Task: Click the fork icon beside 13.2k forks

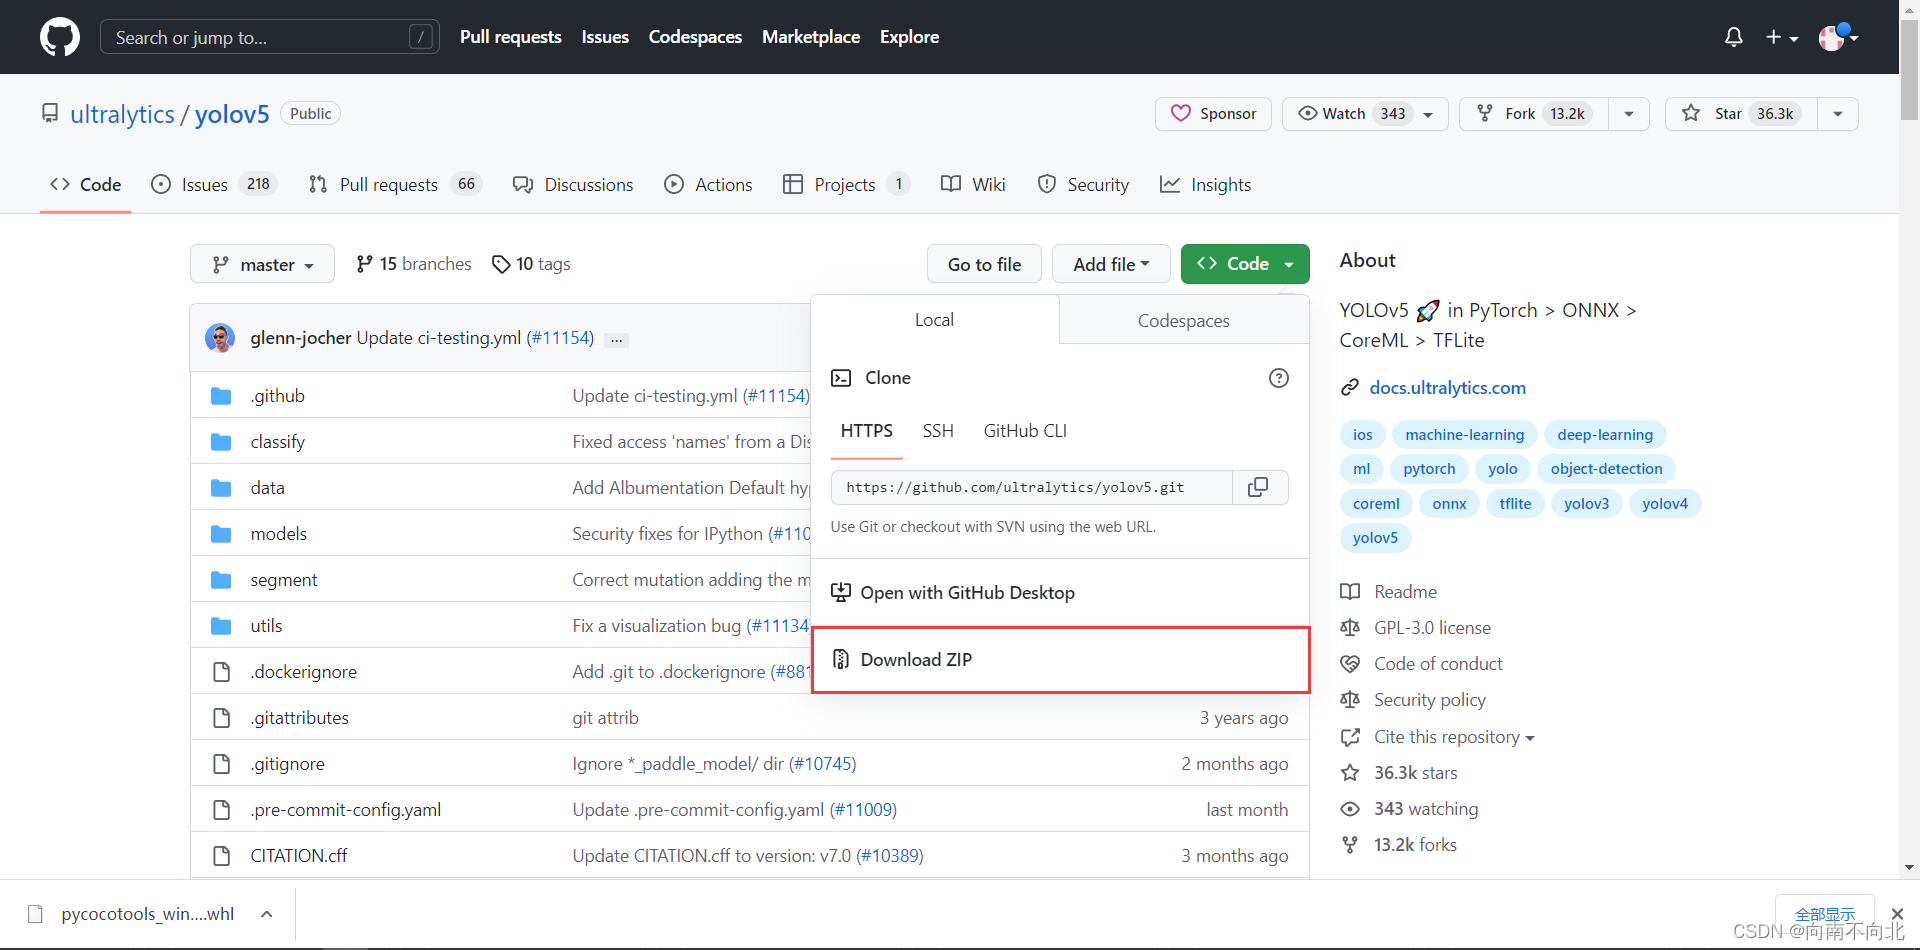Action: click(x=1350, y=845)
